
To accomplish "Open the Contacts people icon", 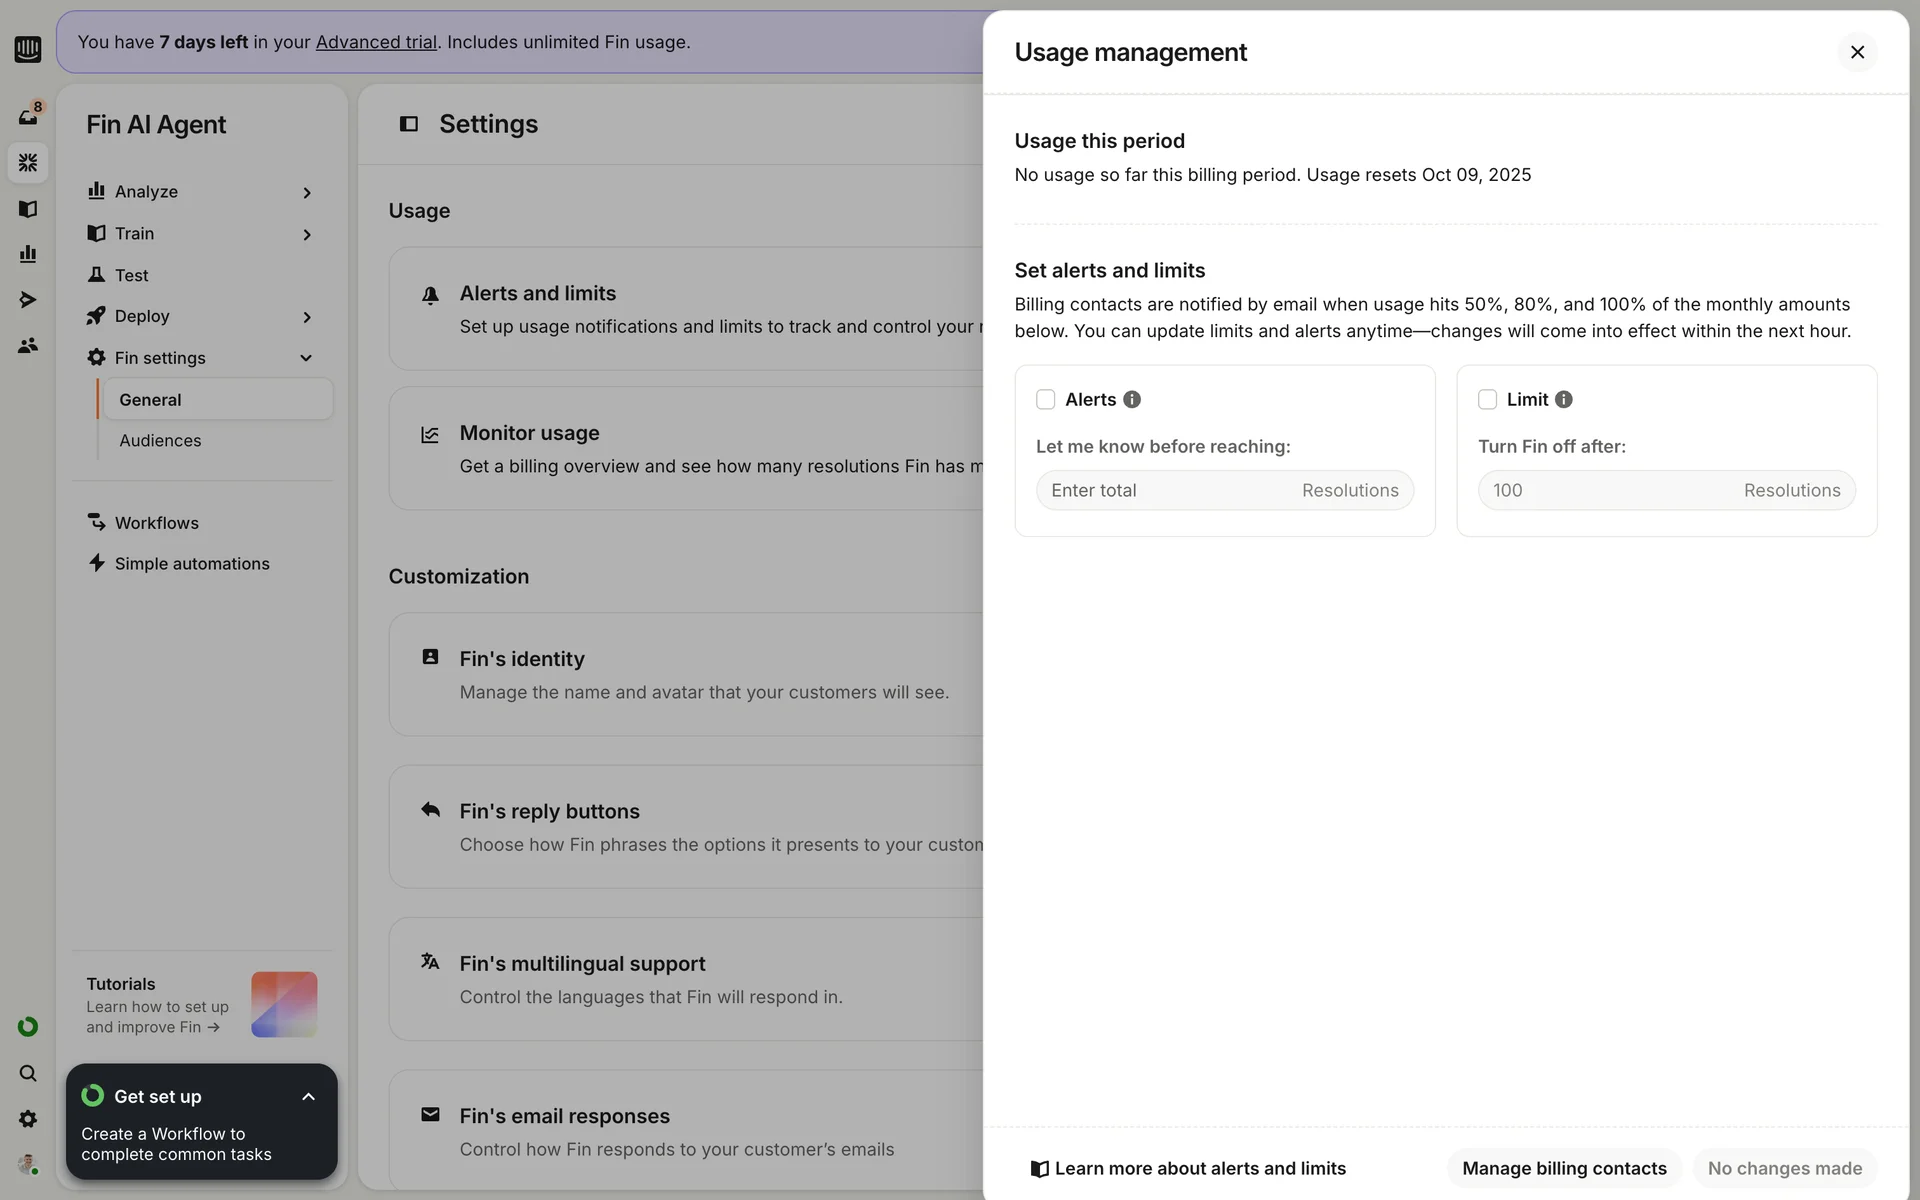I will (28, 346).
